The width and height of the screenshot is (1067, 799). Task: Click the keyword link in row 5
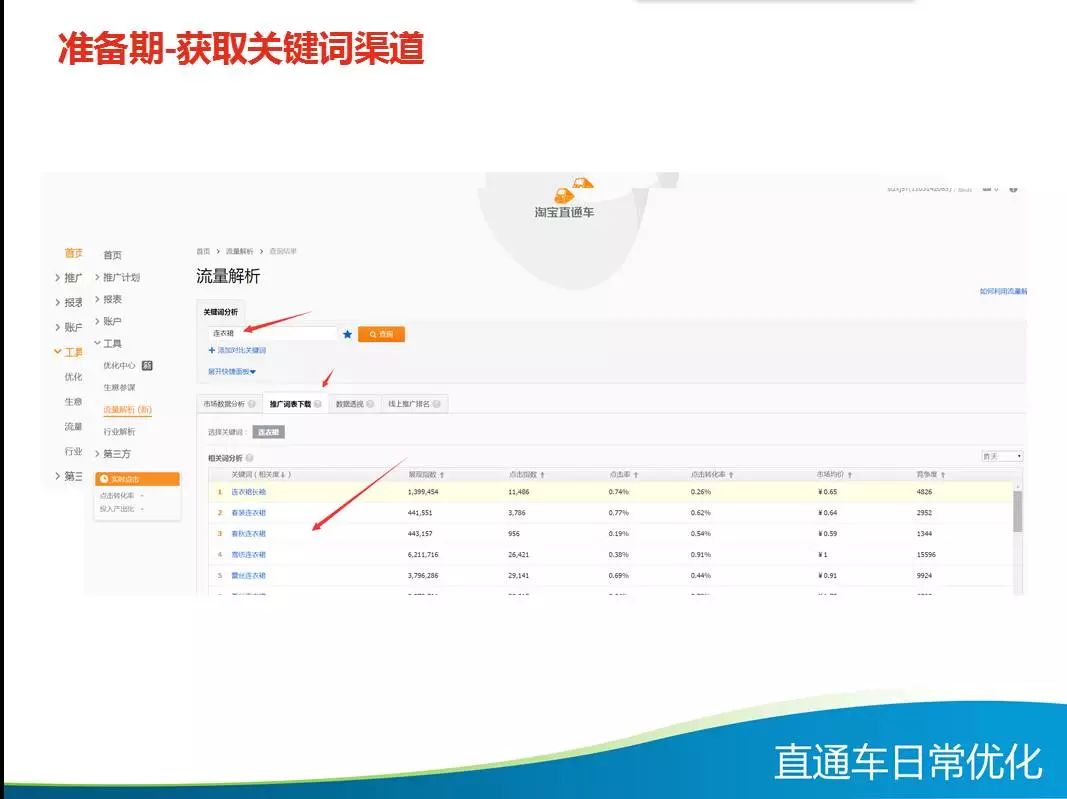[248, 576]
